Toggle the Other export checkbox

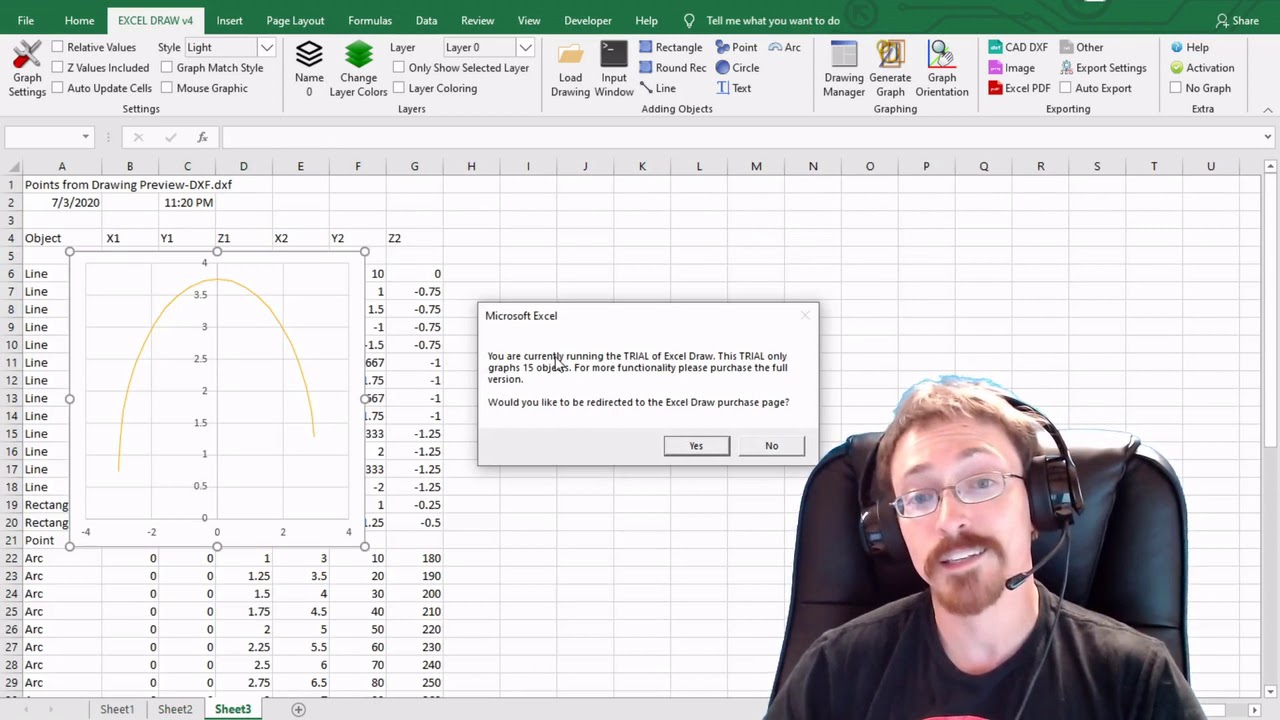coord(1066,47)
